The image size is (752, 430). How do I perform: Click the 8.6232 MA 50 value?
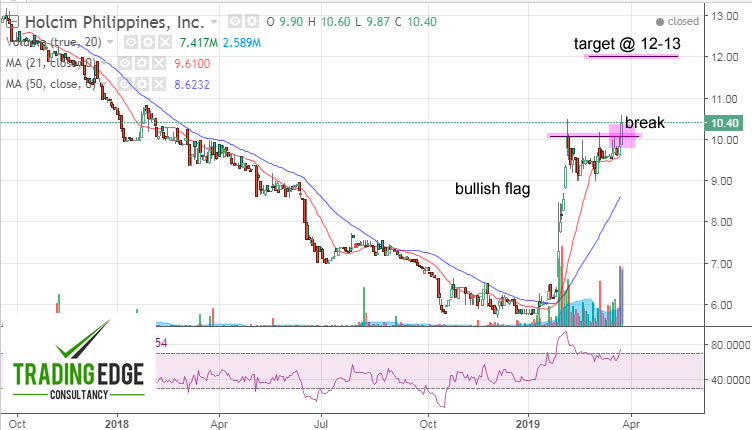tap(192, 85)
